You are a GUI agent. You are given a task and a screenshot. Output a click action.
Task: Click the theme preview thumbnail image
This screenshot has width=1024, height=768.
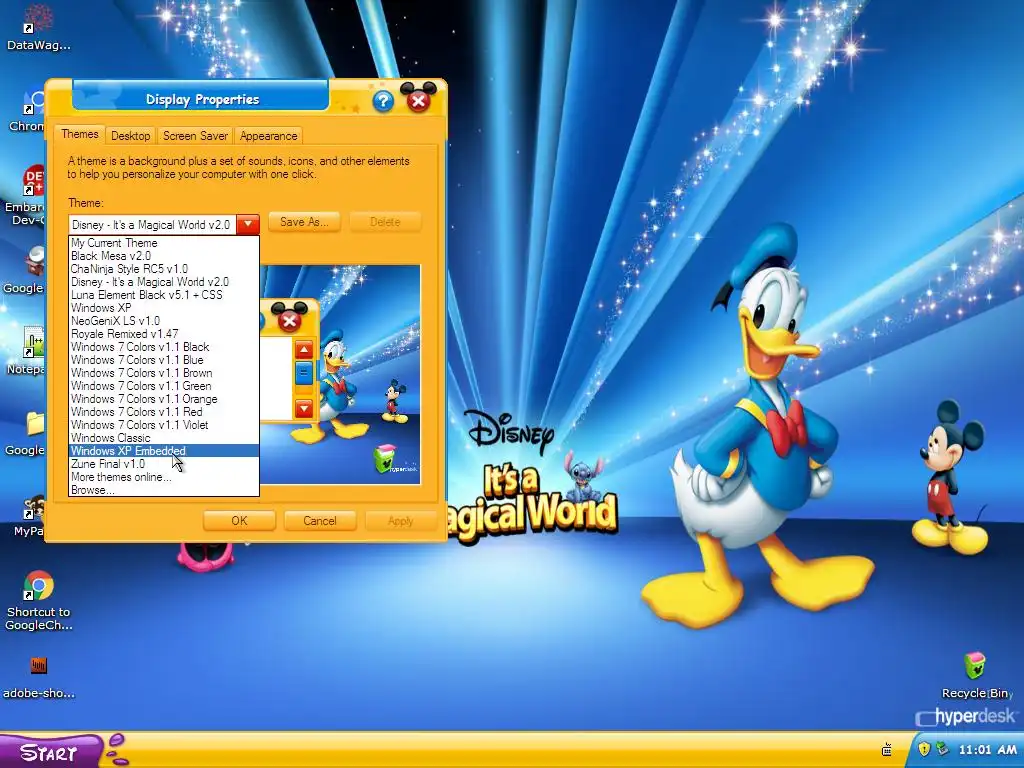[x=340, y=374]
